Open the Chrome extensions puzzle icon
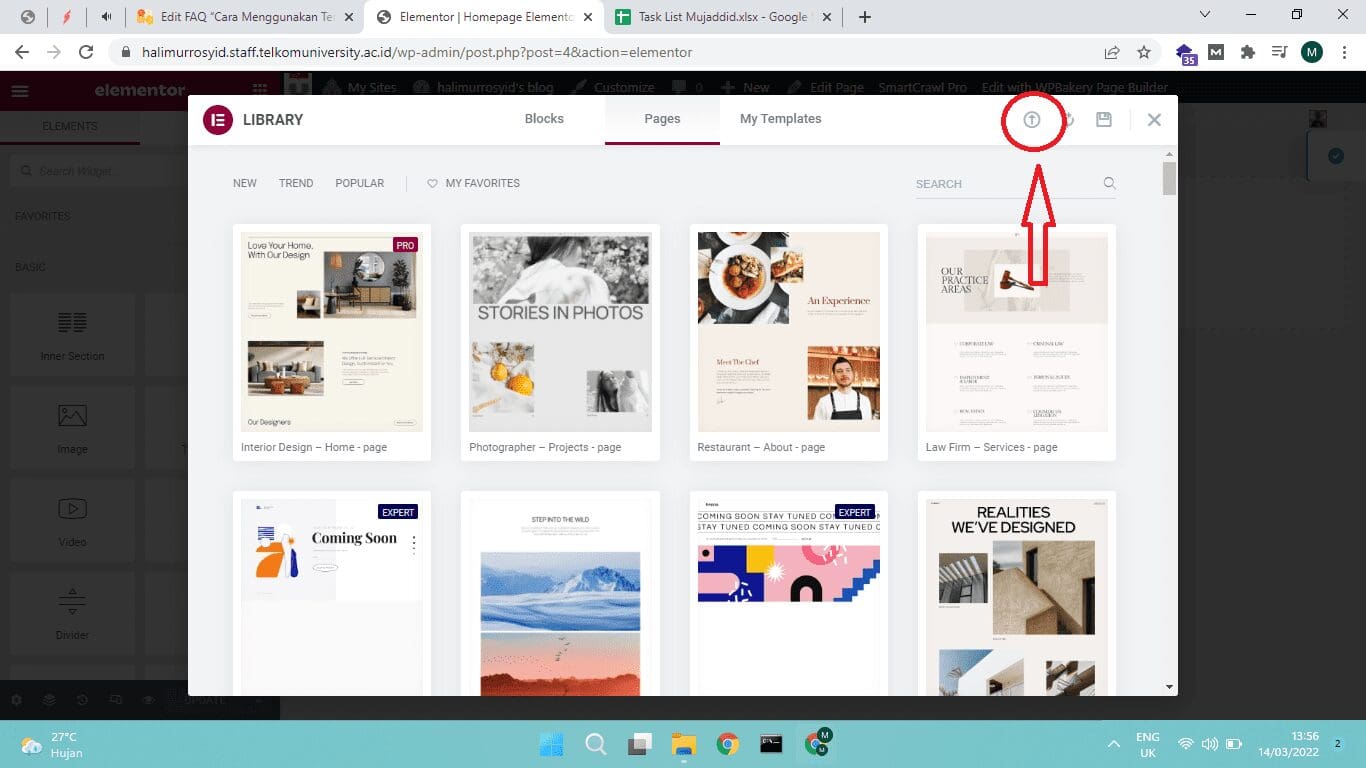Image resolution: width=1366 pixels, height=768 pixels. 1247,52
